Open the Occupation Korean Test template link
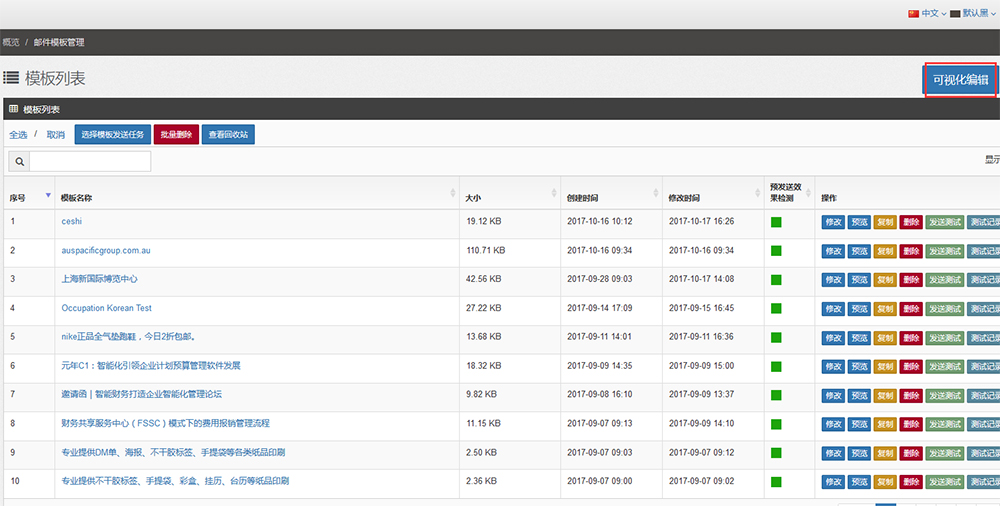This screenshot has height=506, width=1000. click(x=106, y=308)
